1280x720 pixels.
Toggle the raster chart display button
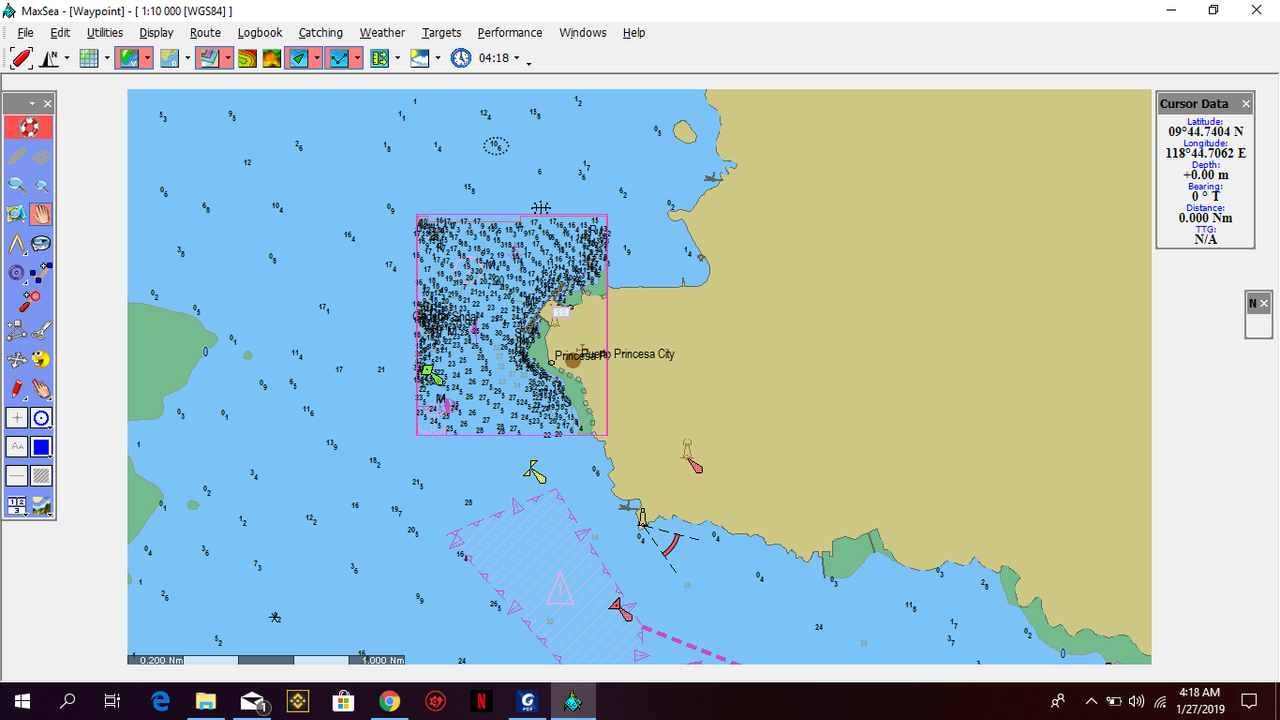(x=169, y=58)
